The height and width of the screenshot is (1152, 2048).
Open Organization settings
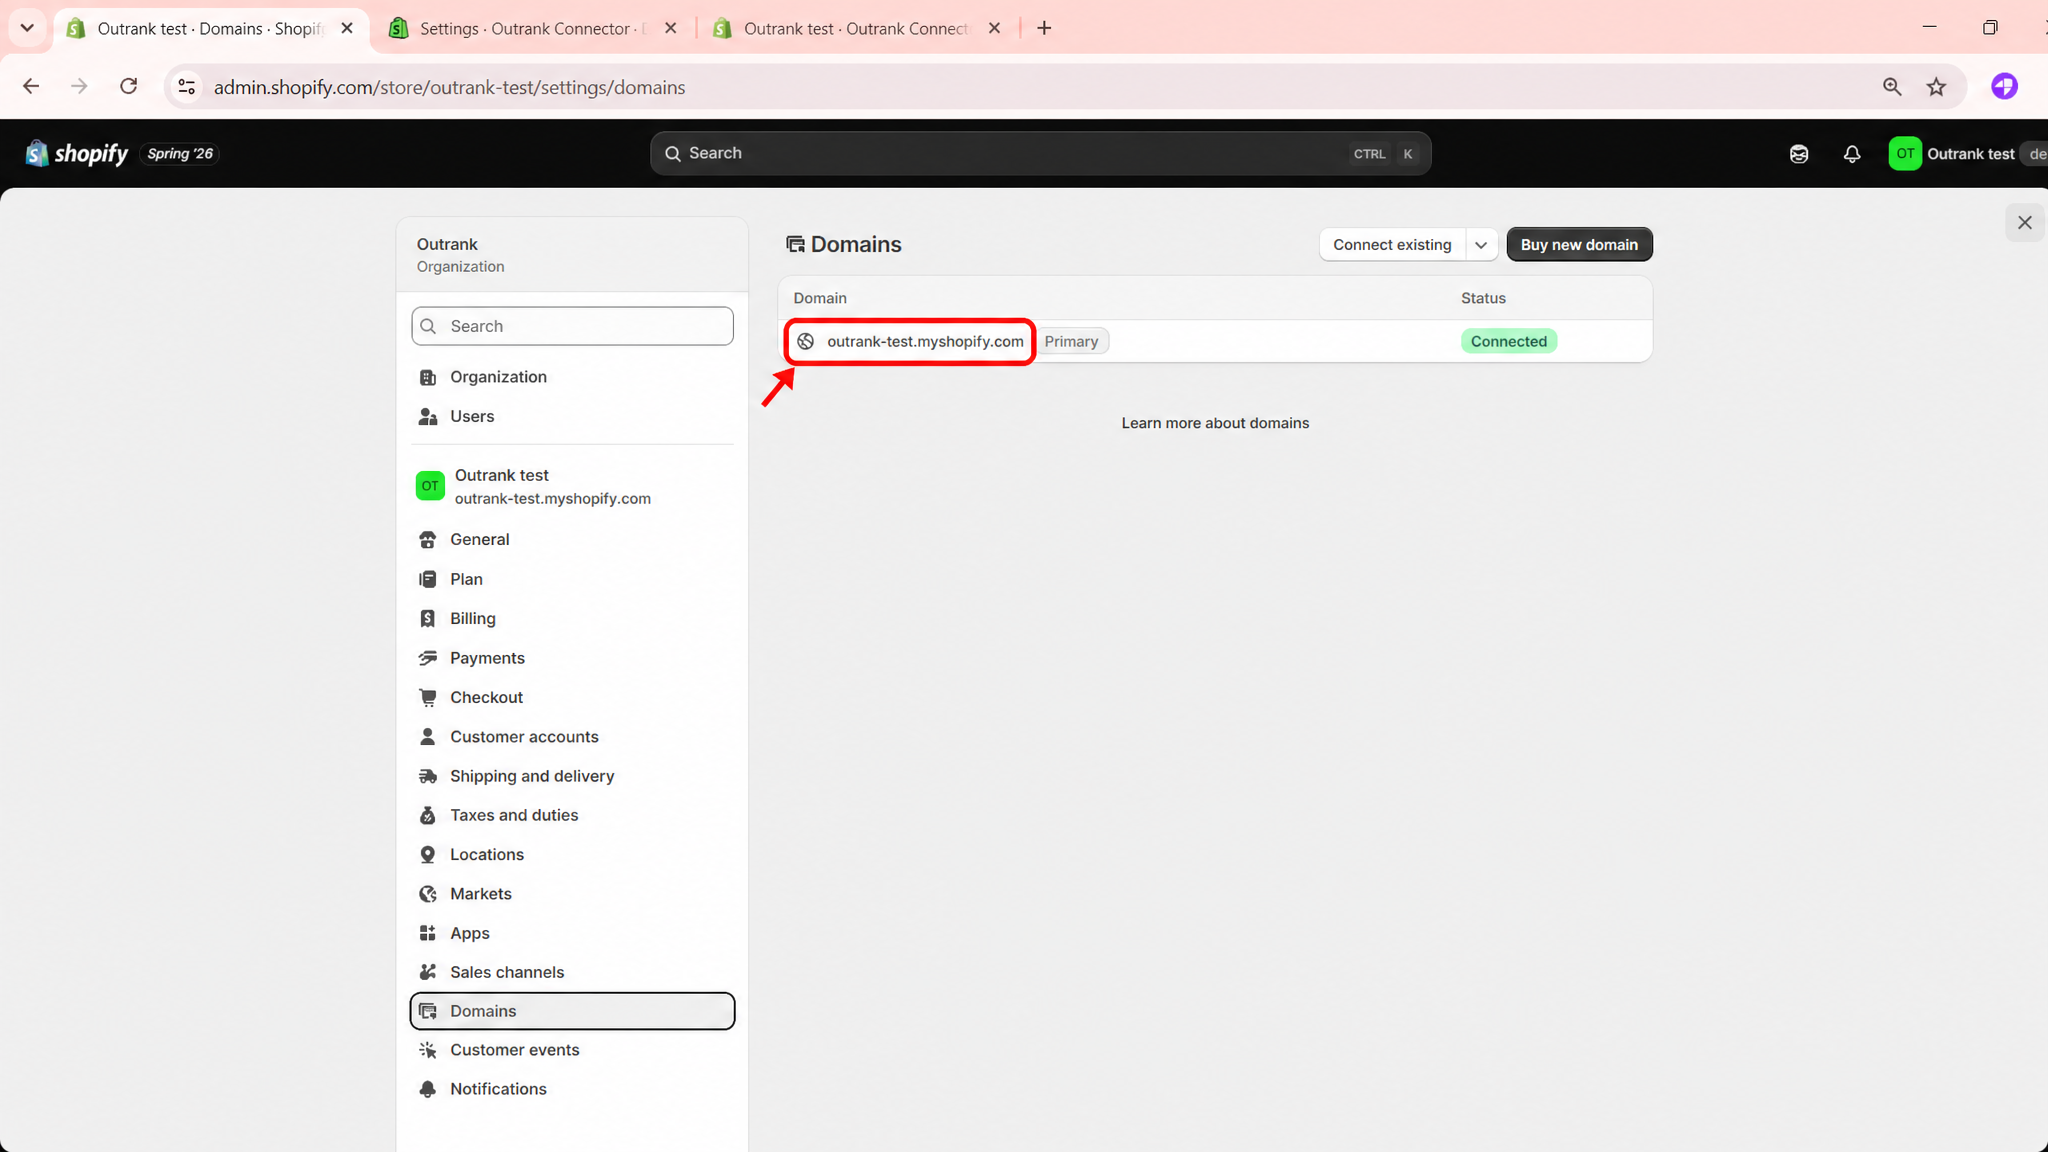coord(572,377)
